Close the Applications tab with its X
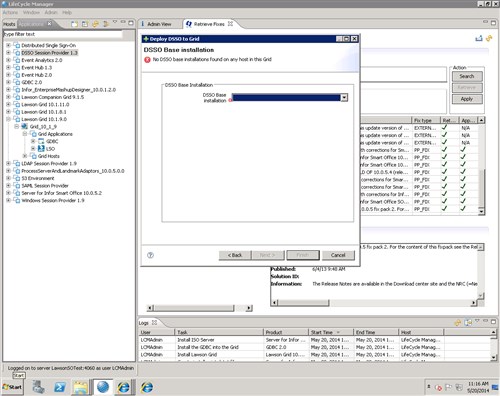The height and width of the screenshot is (396, 500). [x=49, y=24]
